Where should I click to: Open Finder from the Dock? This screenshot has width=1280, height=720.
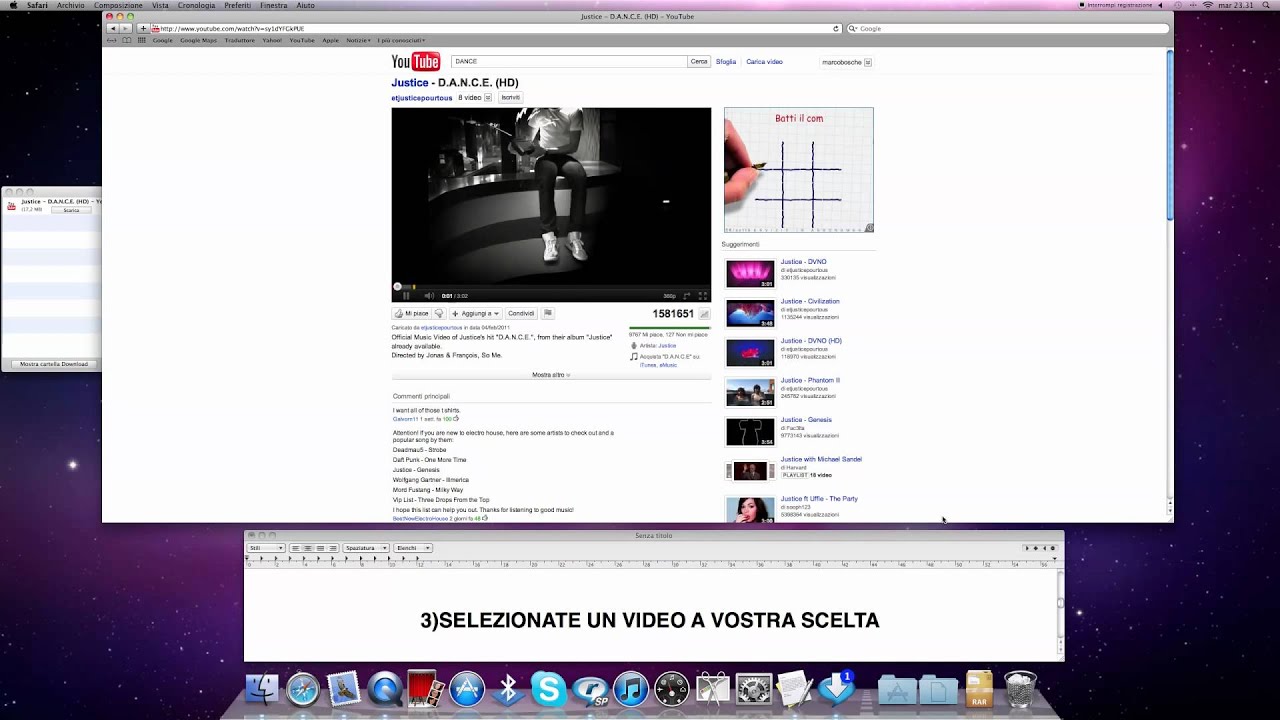[262, 689]
